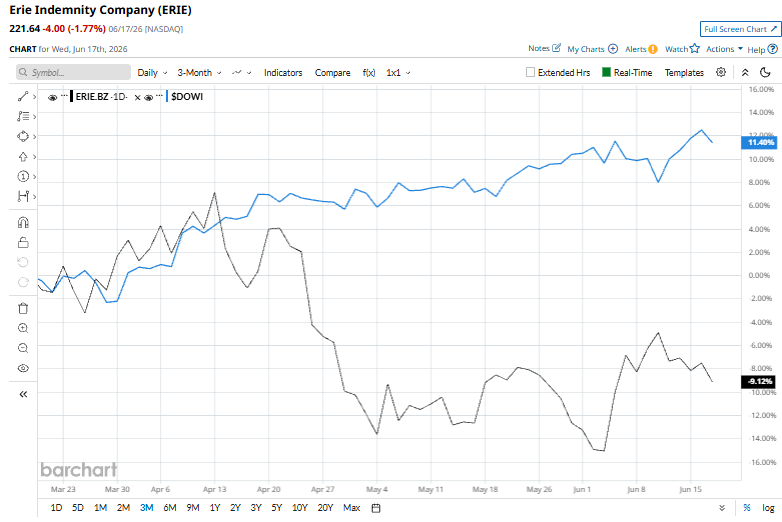Toggle the lock drawings icon
The width and height of the screenshot is (782, 522).
tap(23, 243)
